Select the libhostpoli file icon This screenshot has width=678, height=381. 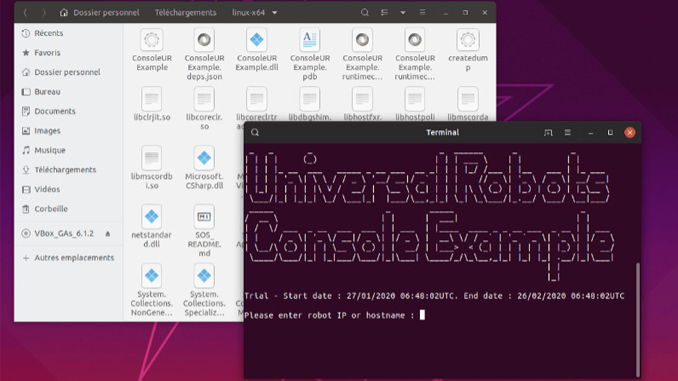pos(415,99)
